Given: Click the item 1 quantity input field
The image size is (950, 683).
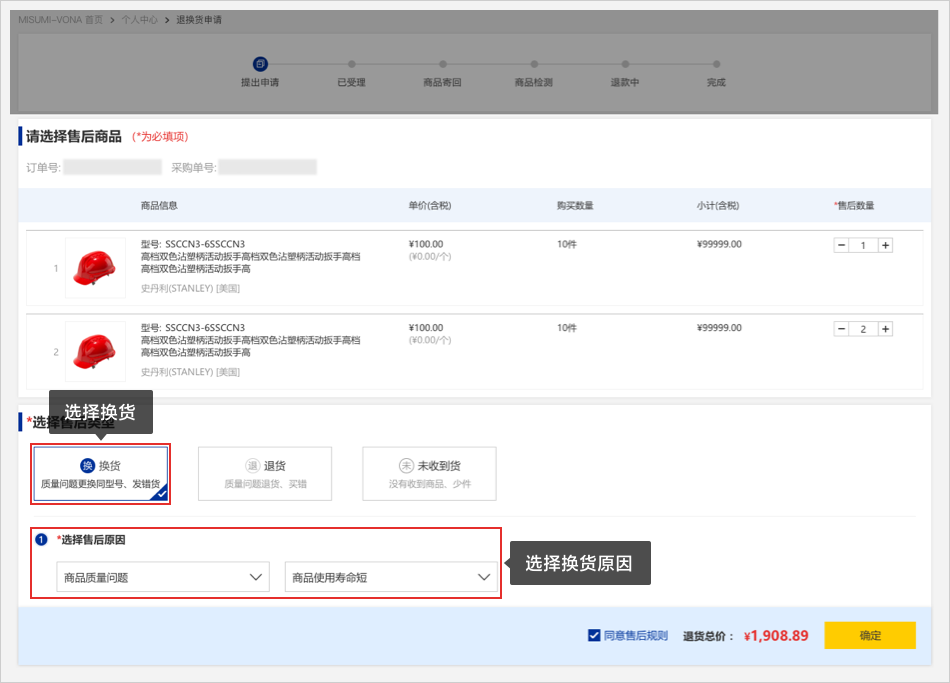Looking at the screenshot, I should pyautogui.click(x=863, y=245).
